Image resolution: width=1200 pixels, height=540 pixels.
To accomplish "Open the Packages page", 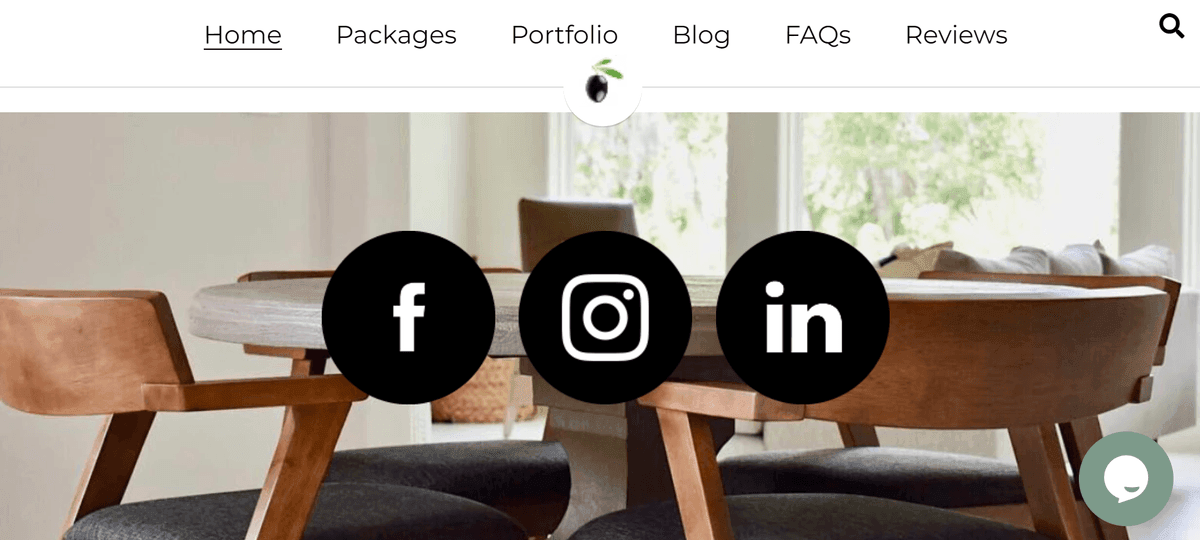I will [396, 35].
